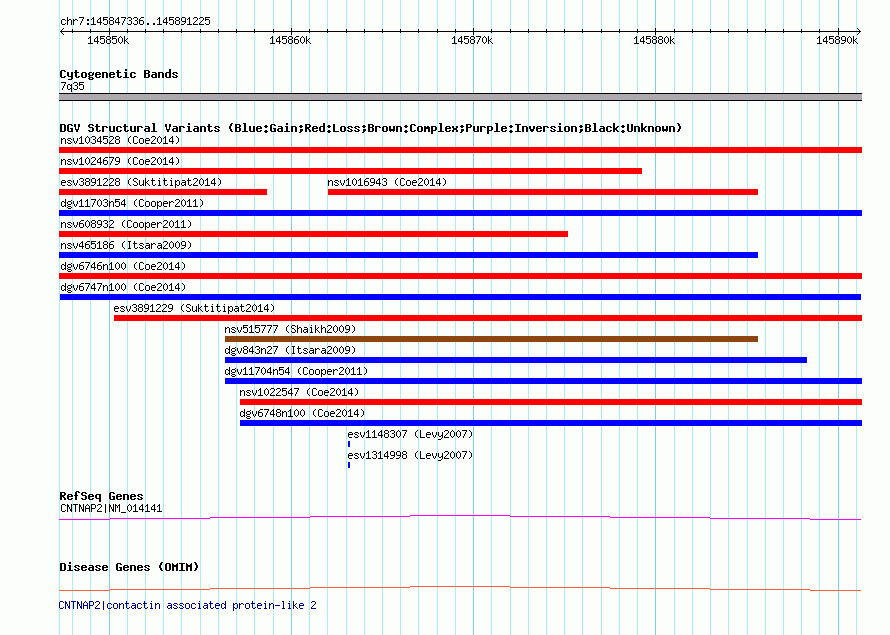Click the magenta CNTNAP2 RefSeq gene line
The width and height of the screenshot is (890, 635).
tap(460, 517)
